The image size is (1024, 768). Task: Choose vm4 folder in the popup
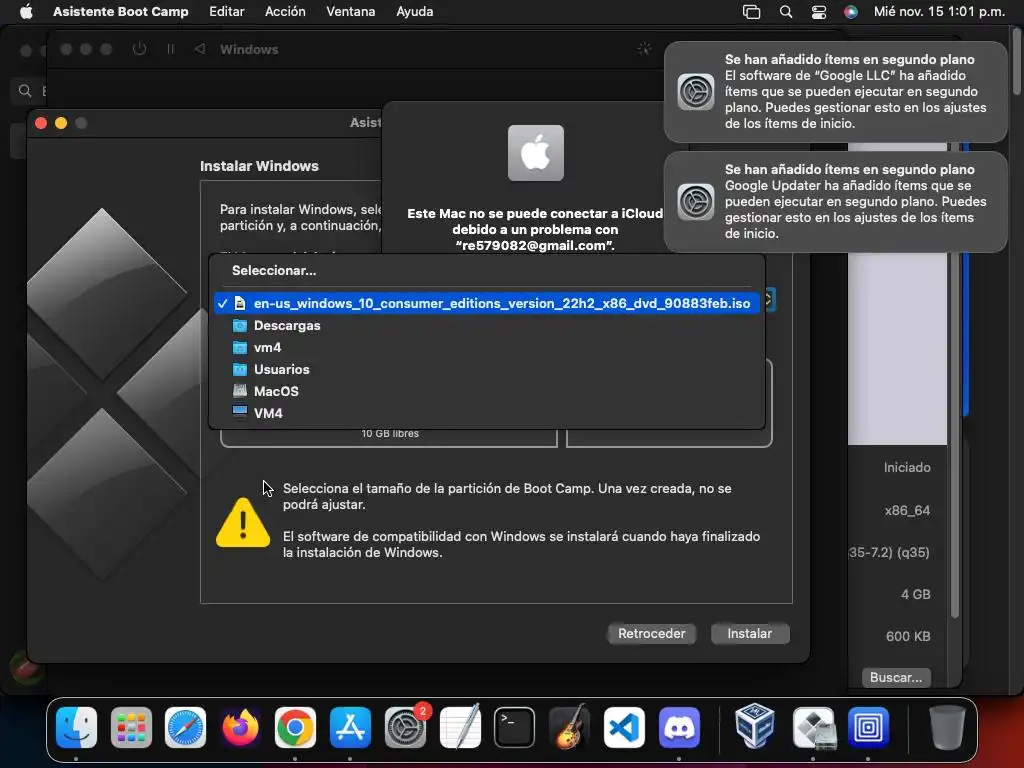pos(487,347)
